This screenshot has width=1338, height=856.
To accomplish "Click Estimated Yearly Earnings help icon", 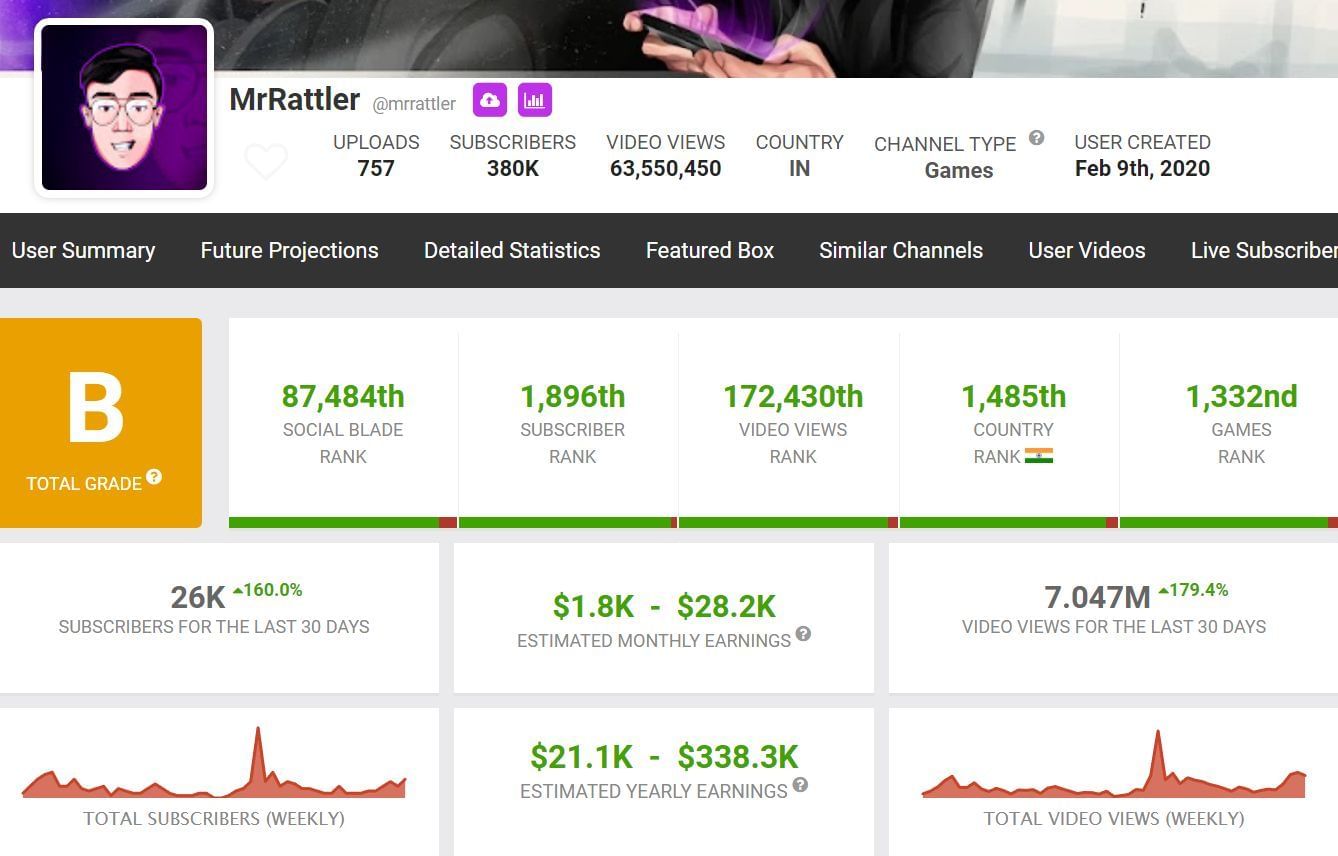I will click(x=800, y=785).
